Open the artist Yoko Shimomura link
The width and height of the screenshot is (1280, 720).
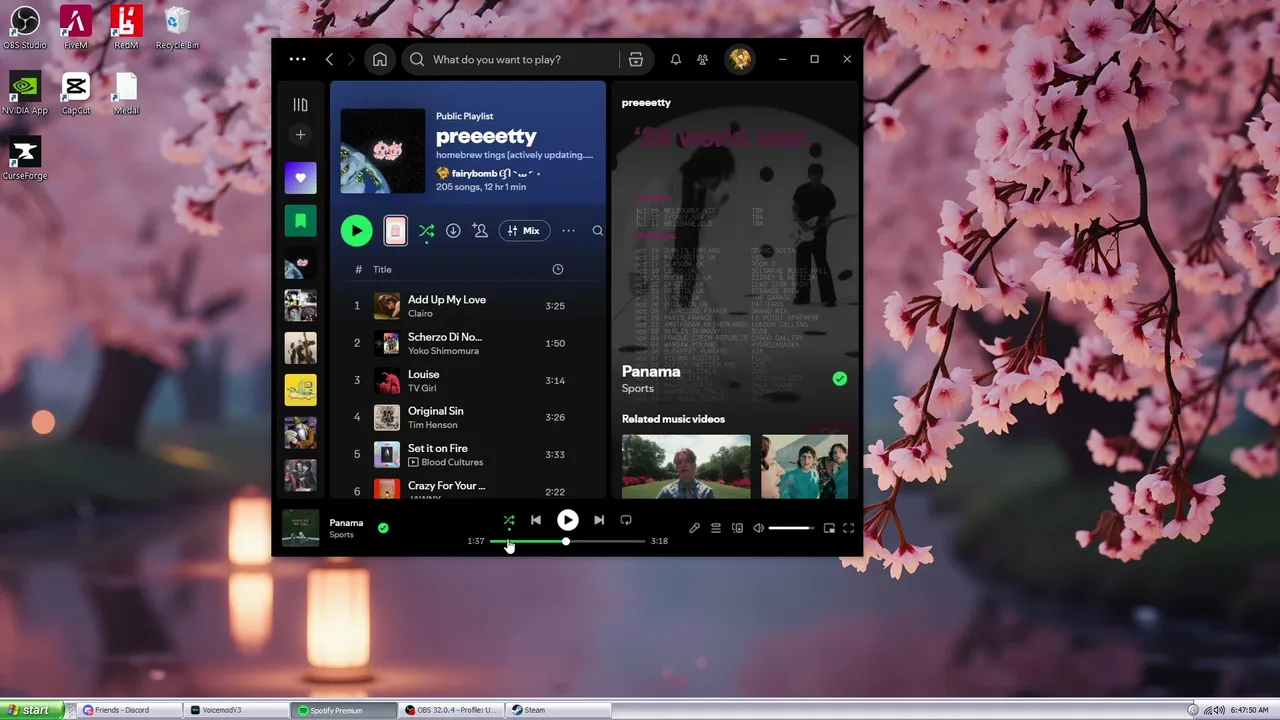(x=443, y=351)
